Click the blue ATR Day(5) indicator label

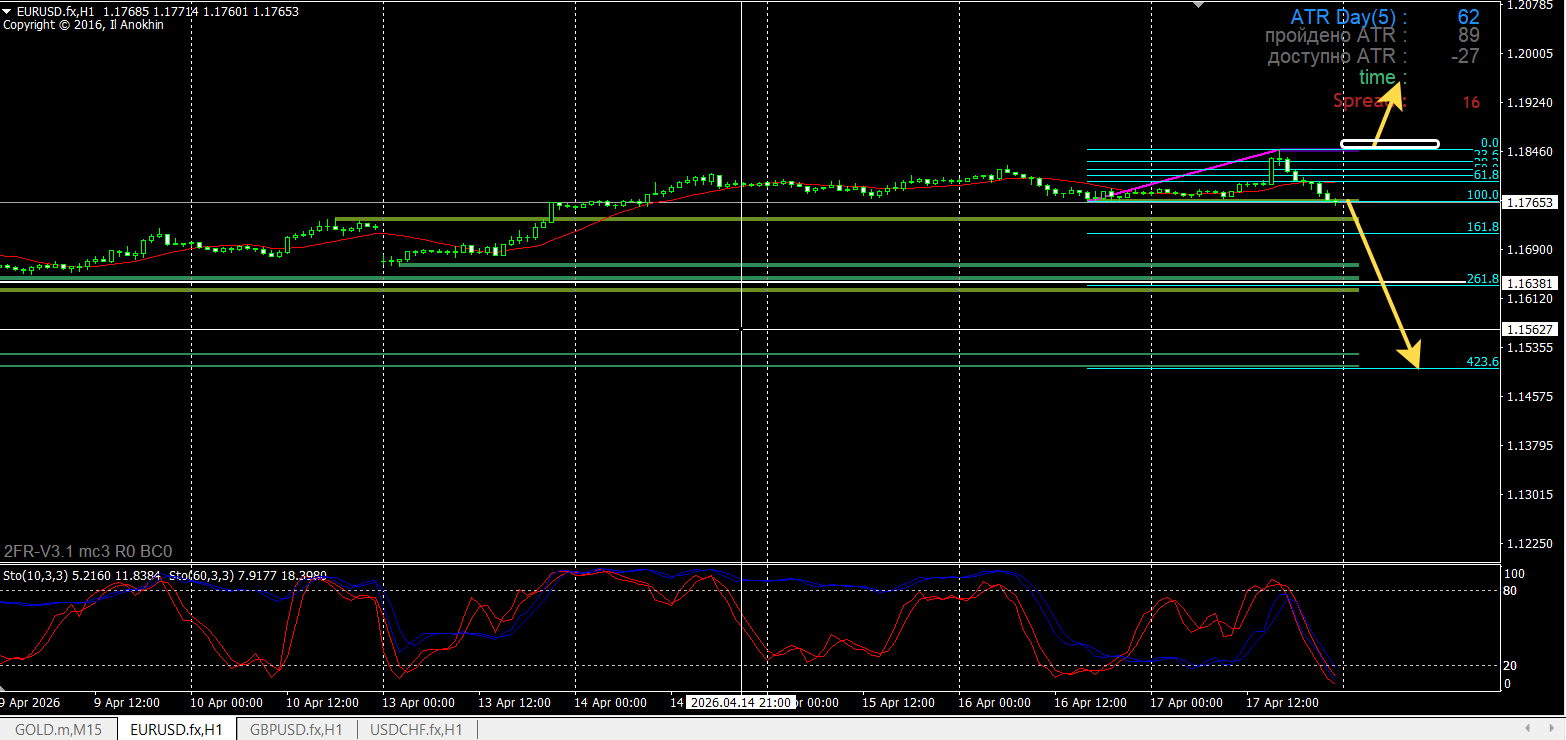coord(1347,17)
